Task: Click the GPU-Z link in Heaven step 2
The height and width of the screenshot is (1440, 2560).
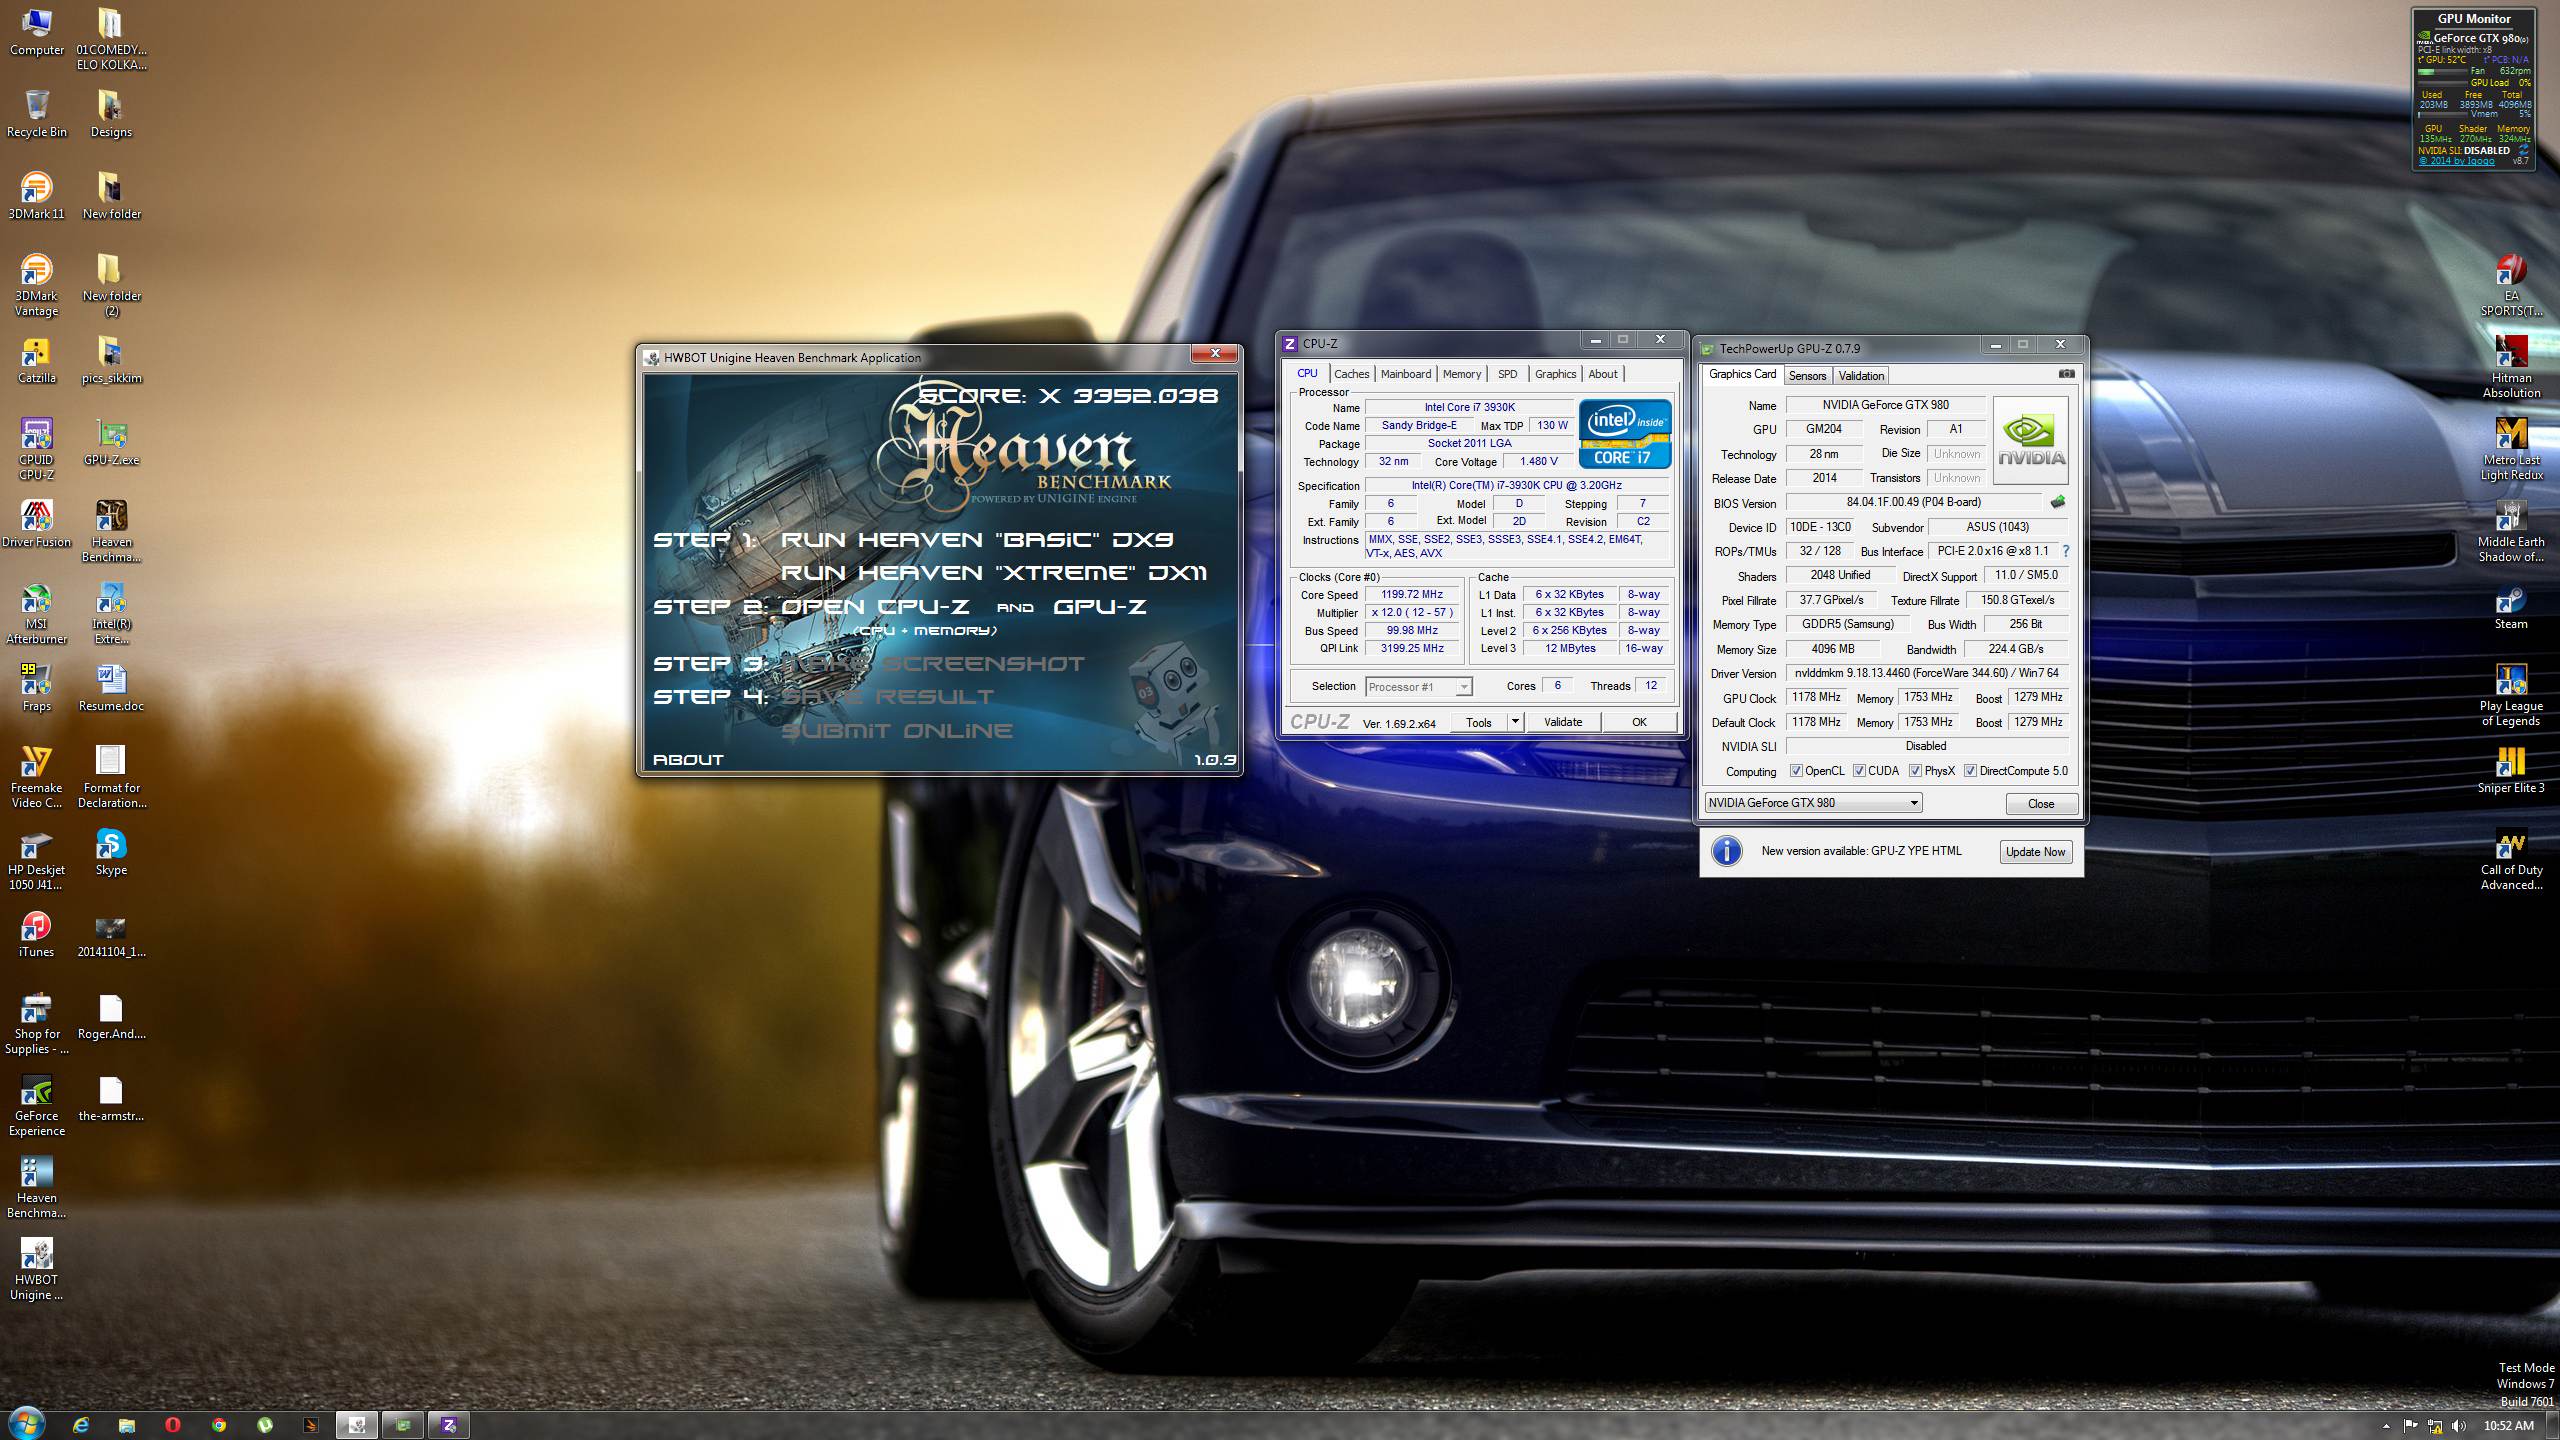Action: click(1100, 607)
